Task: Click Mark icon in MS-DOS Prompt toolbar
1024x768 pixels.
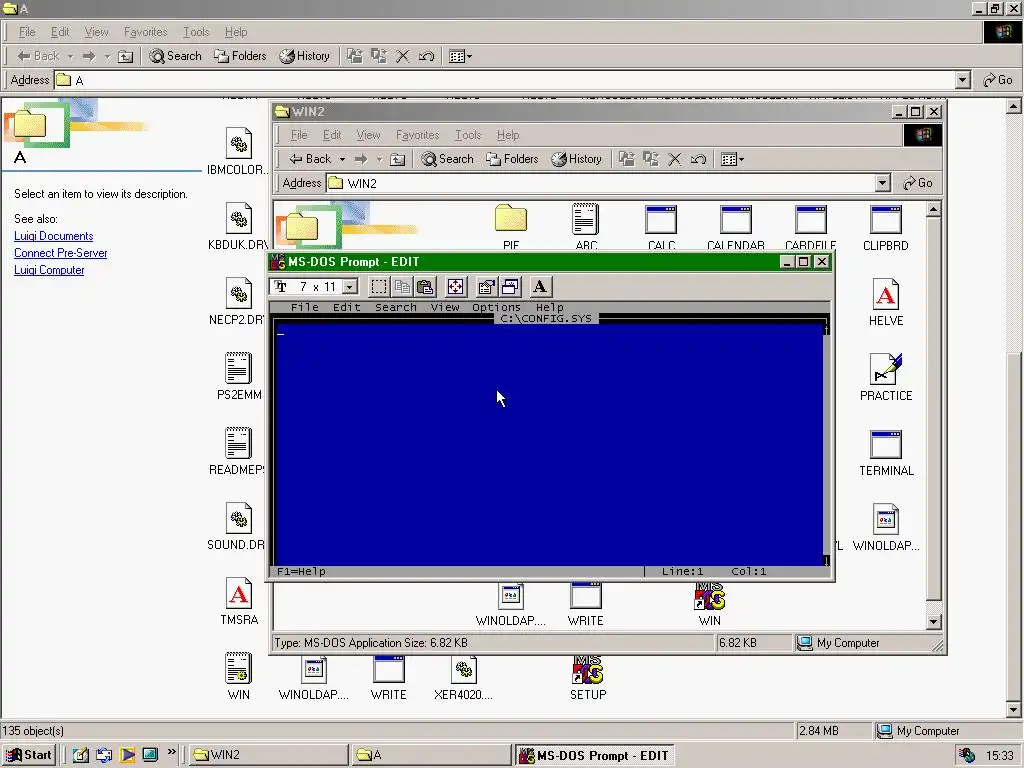Action: (379, 287)
